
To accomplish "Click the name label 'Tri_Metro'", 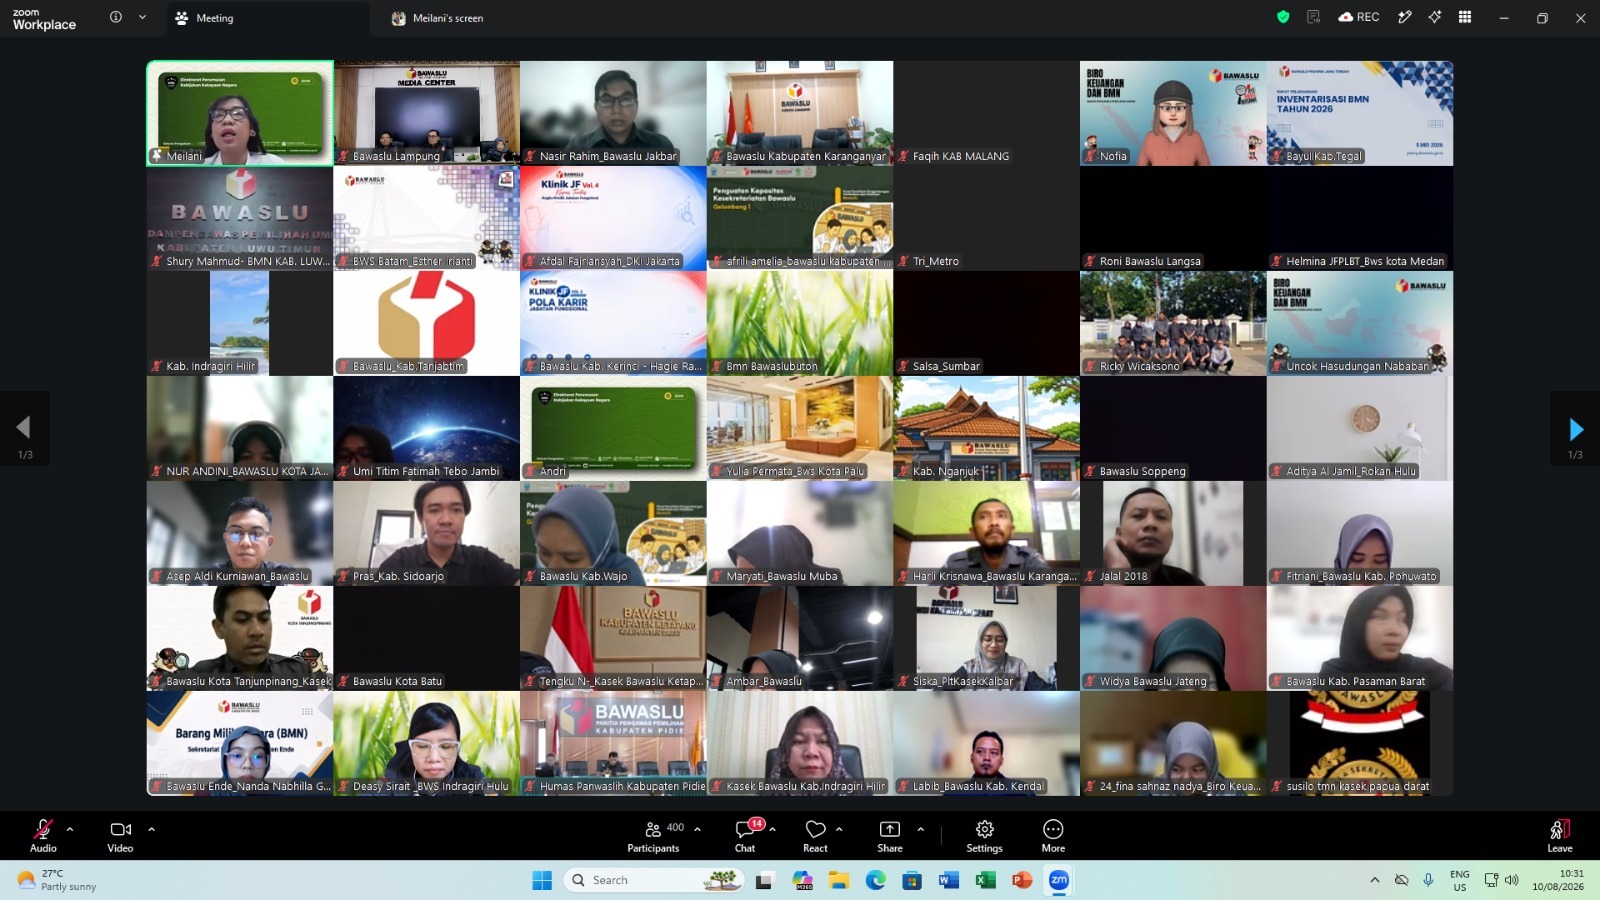I will (936, 261).
